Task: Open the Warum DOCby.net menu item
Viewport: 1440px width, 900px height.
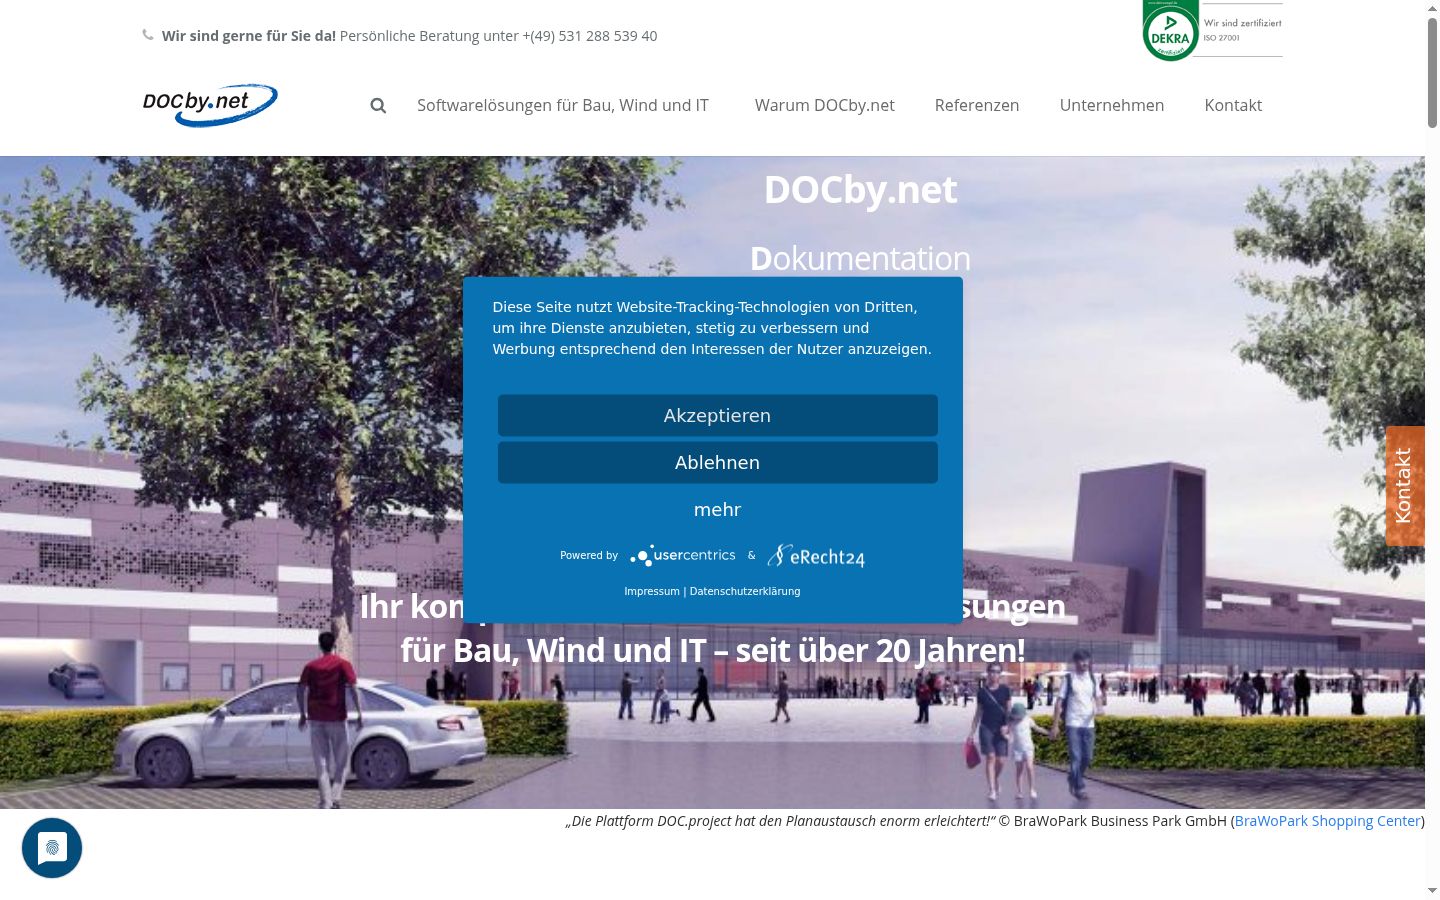Action: click(825, 105)
